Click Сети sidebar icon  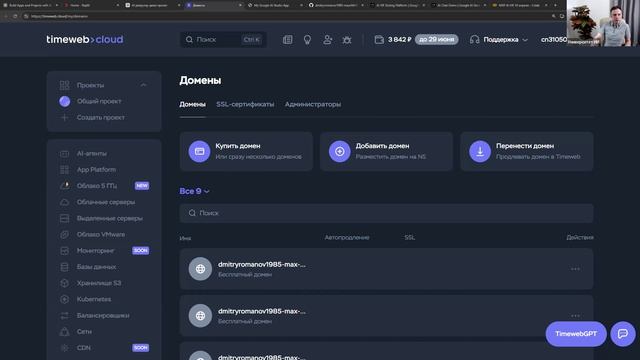[x=64, y=332]
